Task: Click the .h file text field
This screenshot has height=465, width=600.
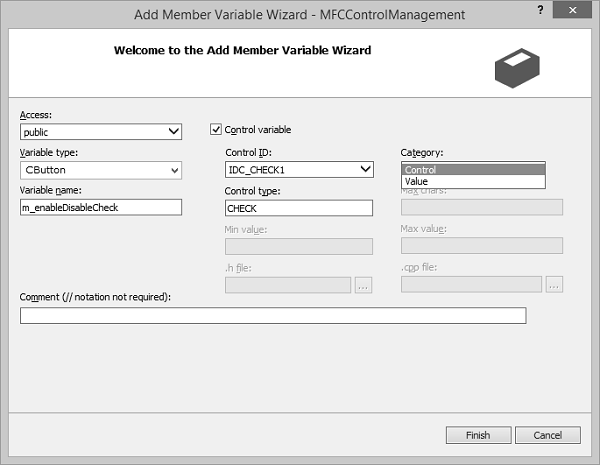Action: (288, 285)
